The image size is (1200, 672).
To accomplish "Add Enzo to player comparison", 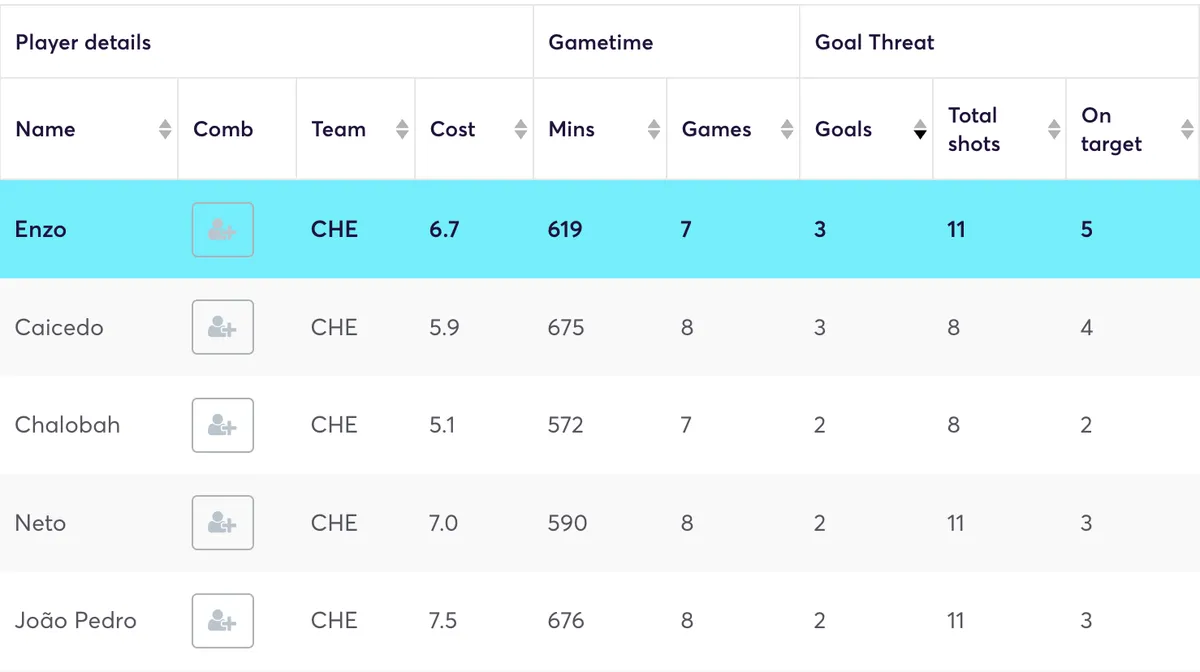I will click(222, 230).
